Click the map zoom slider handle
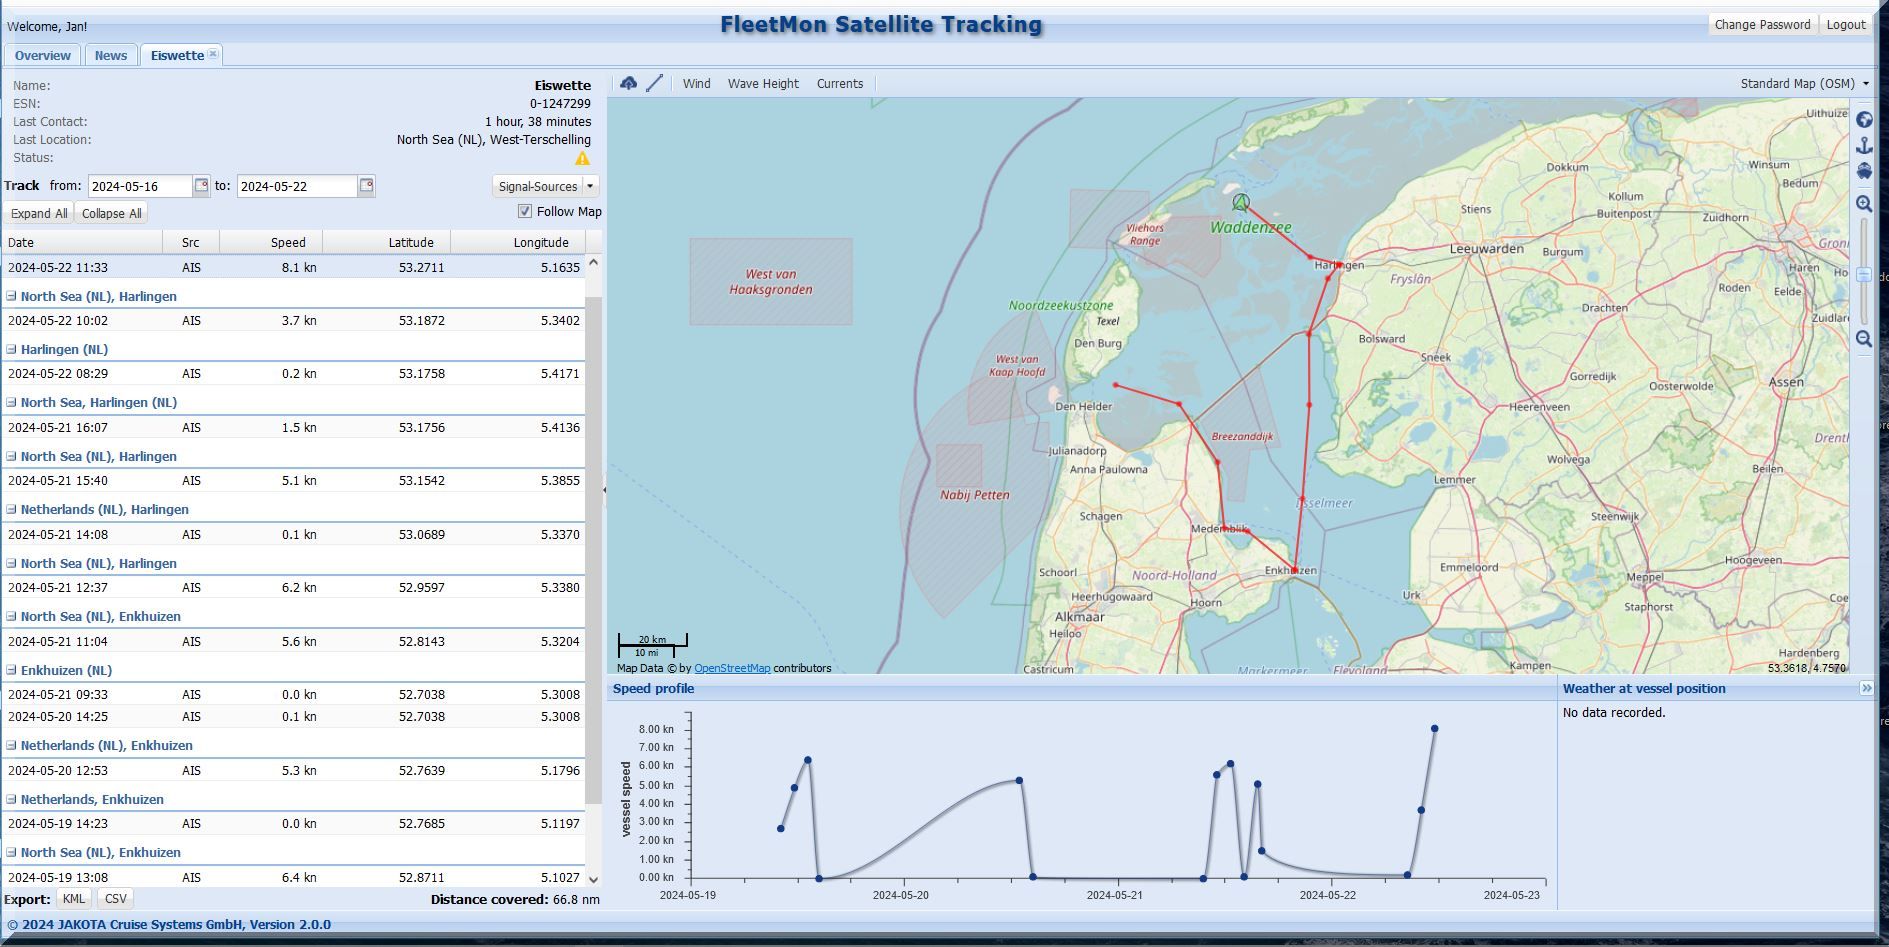This screenshot has height=947, width=1889. [1864, 275]
